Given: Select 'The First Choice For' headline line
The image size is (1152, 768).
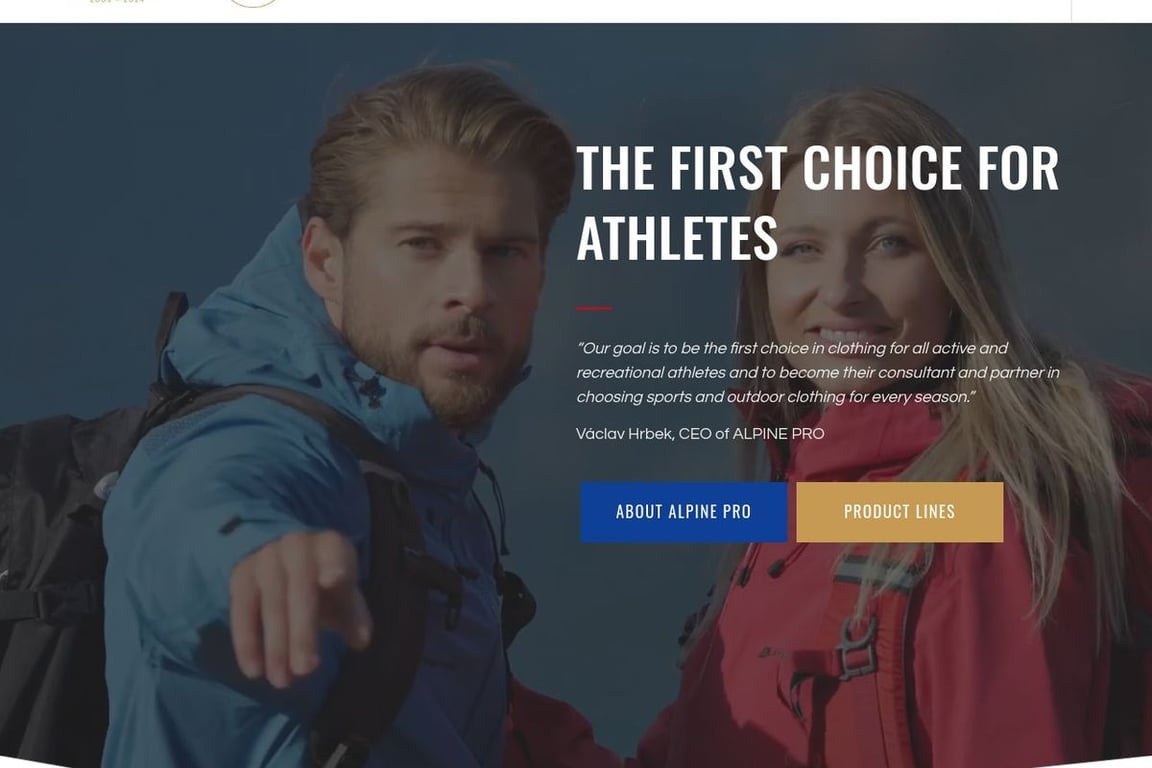Looking at the screenshot, I should (817, 168).
